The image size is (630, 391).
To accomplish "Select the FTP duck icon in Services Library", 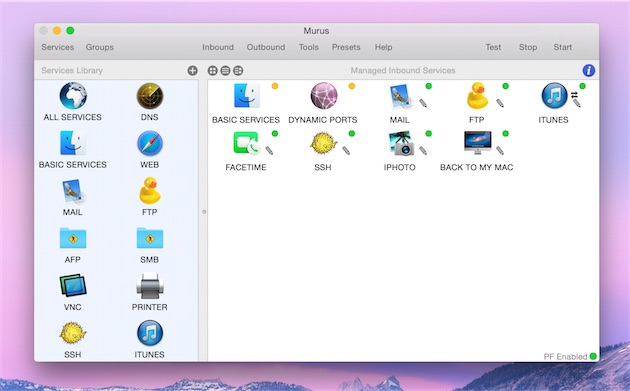I will 149,190.
